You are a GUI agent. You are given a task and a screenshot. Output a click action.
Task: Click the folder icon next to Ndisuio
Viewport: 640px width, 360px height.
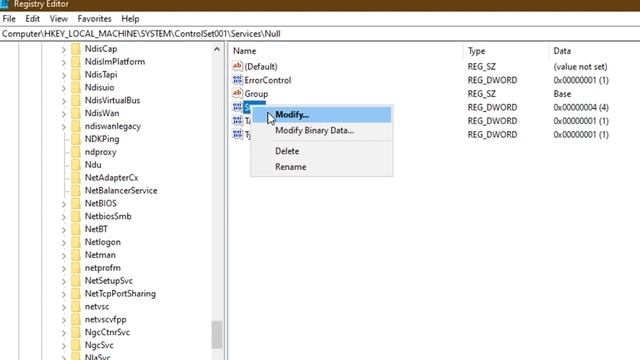tap(76, 88)
